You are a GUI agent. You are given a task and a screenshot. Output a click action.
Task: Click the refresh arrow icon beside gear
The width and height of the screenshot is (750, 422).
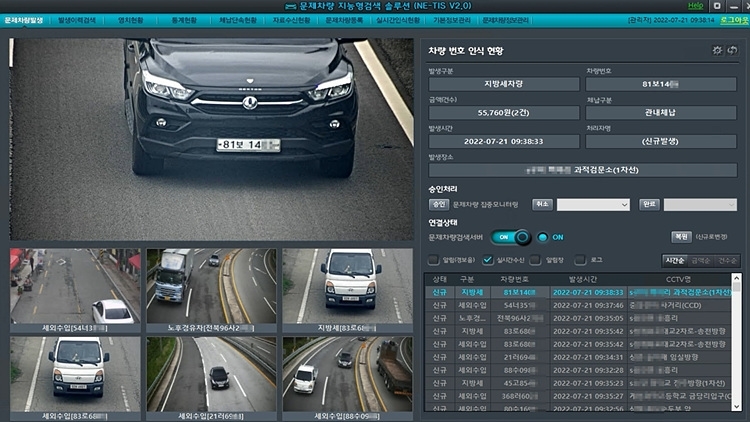[x=732, y=50]
